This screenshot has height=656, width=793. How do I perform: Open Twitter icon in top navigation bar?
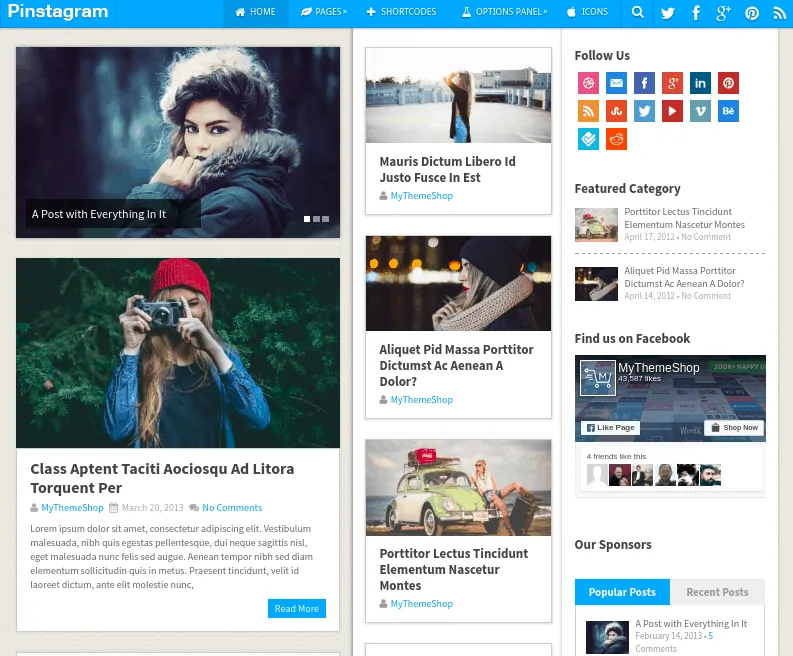(668, 13)
